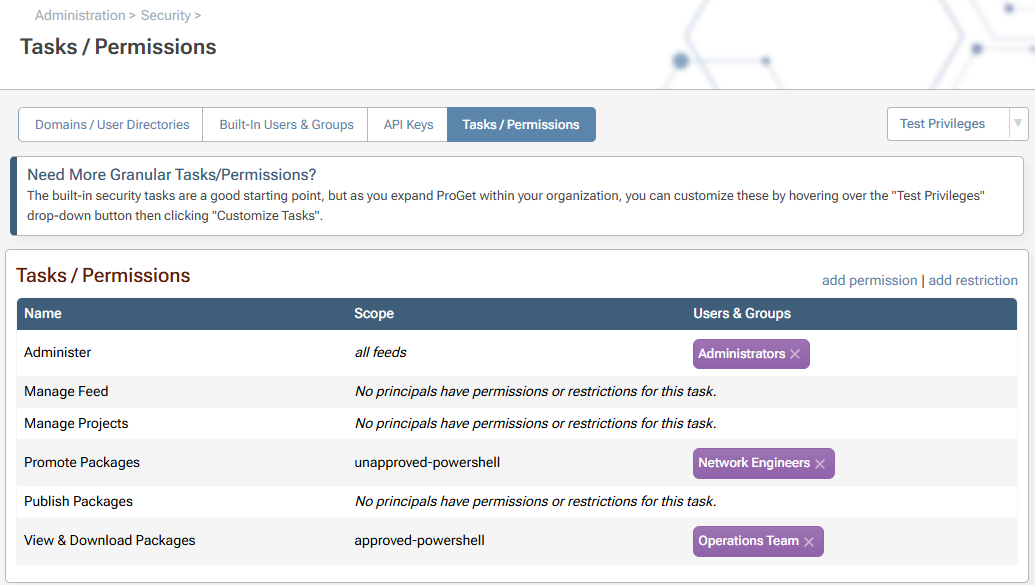
Task: Remove the Operations Team group tag
Action: tap(809, 541)
